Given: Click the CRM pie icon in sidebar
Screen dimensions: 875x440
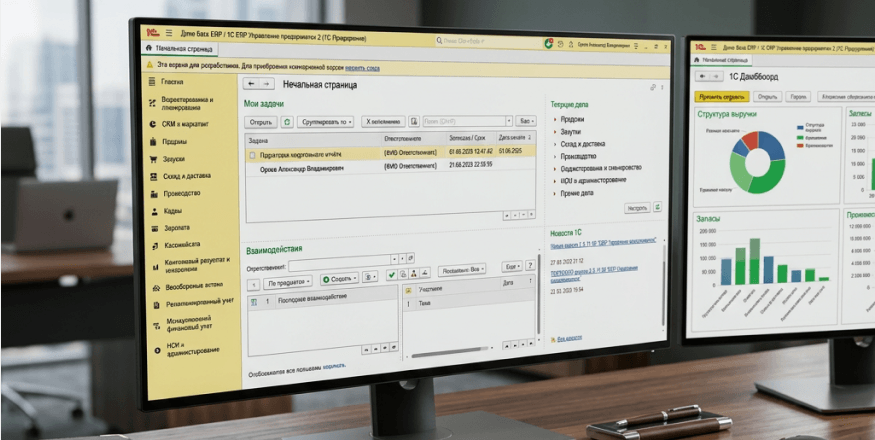Looking at the screenshot, I should pos(152,125).
